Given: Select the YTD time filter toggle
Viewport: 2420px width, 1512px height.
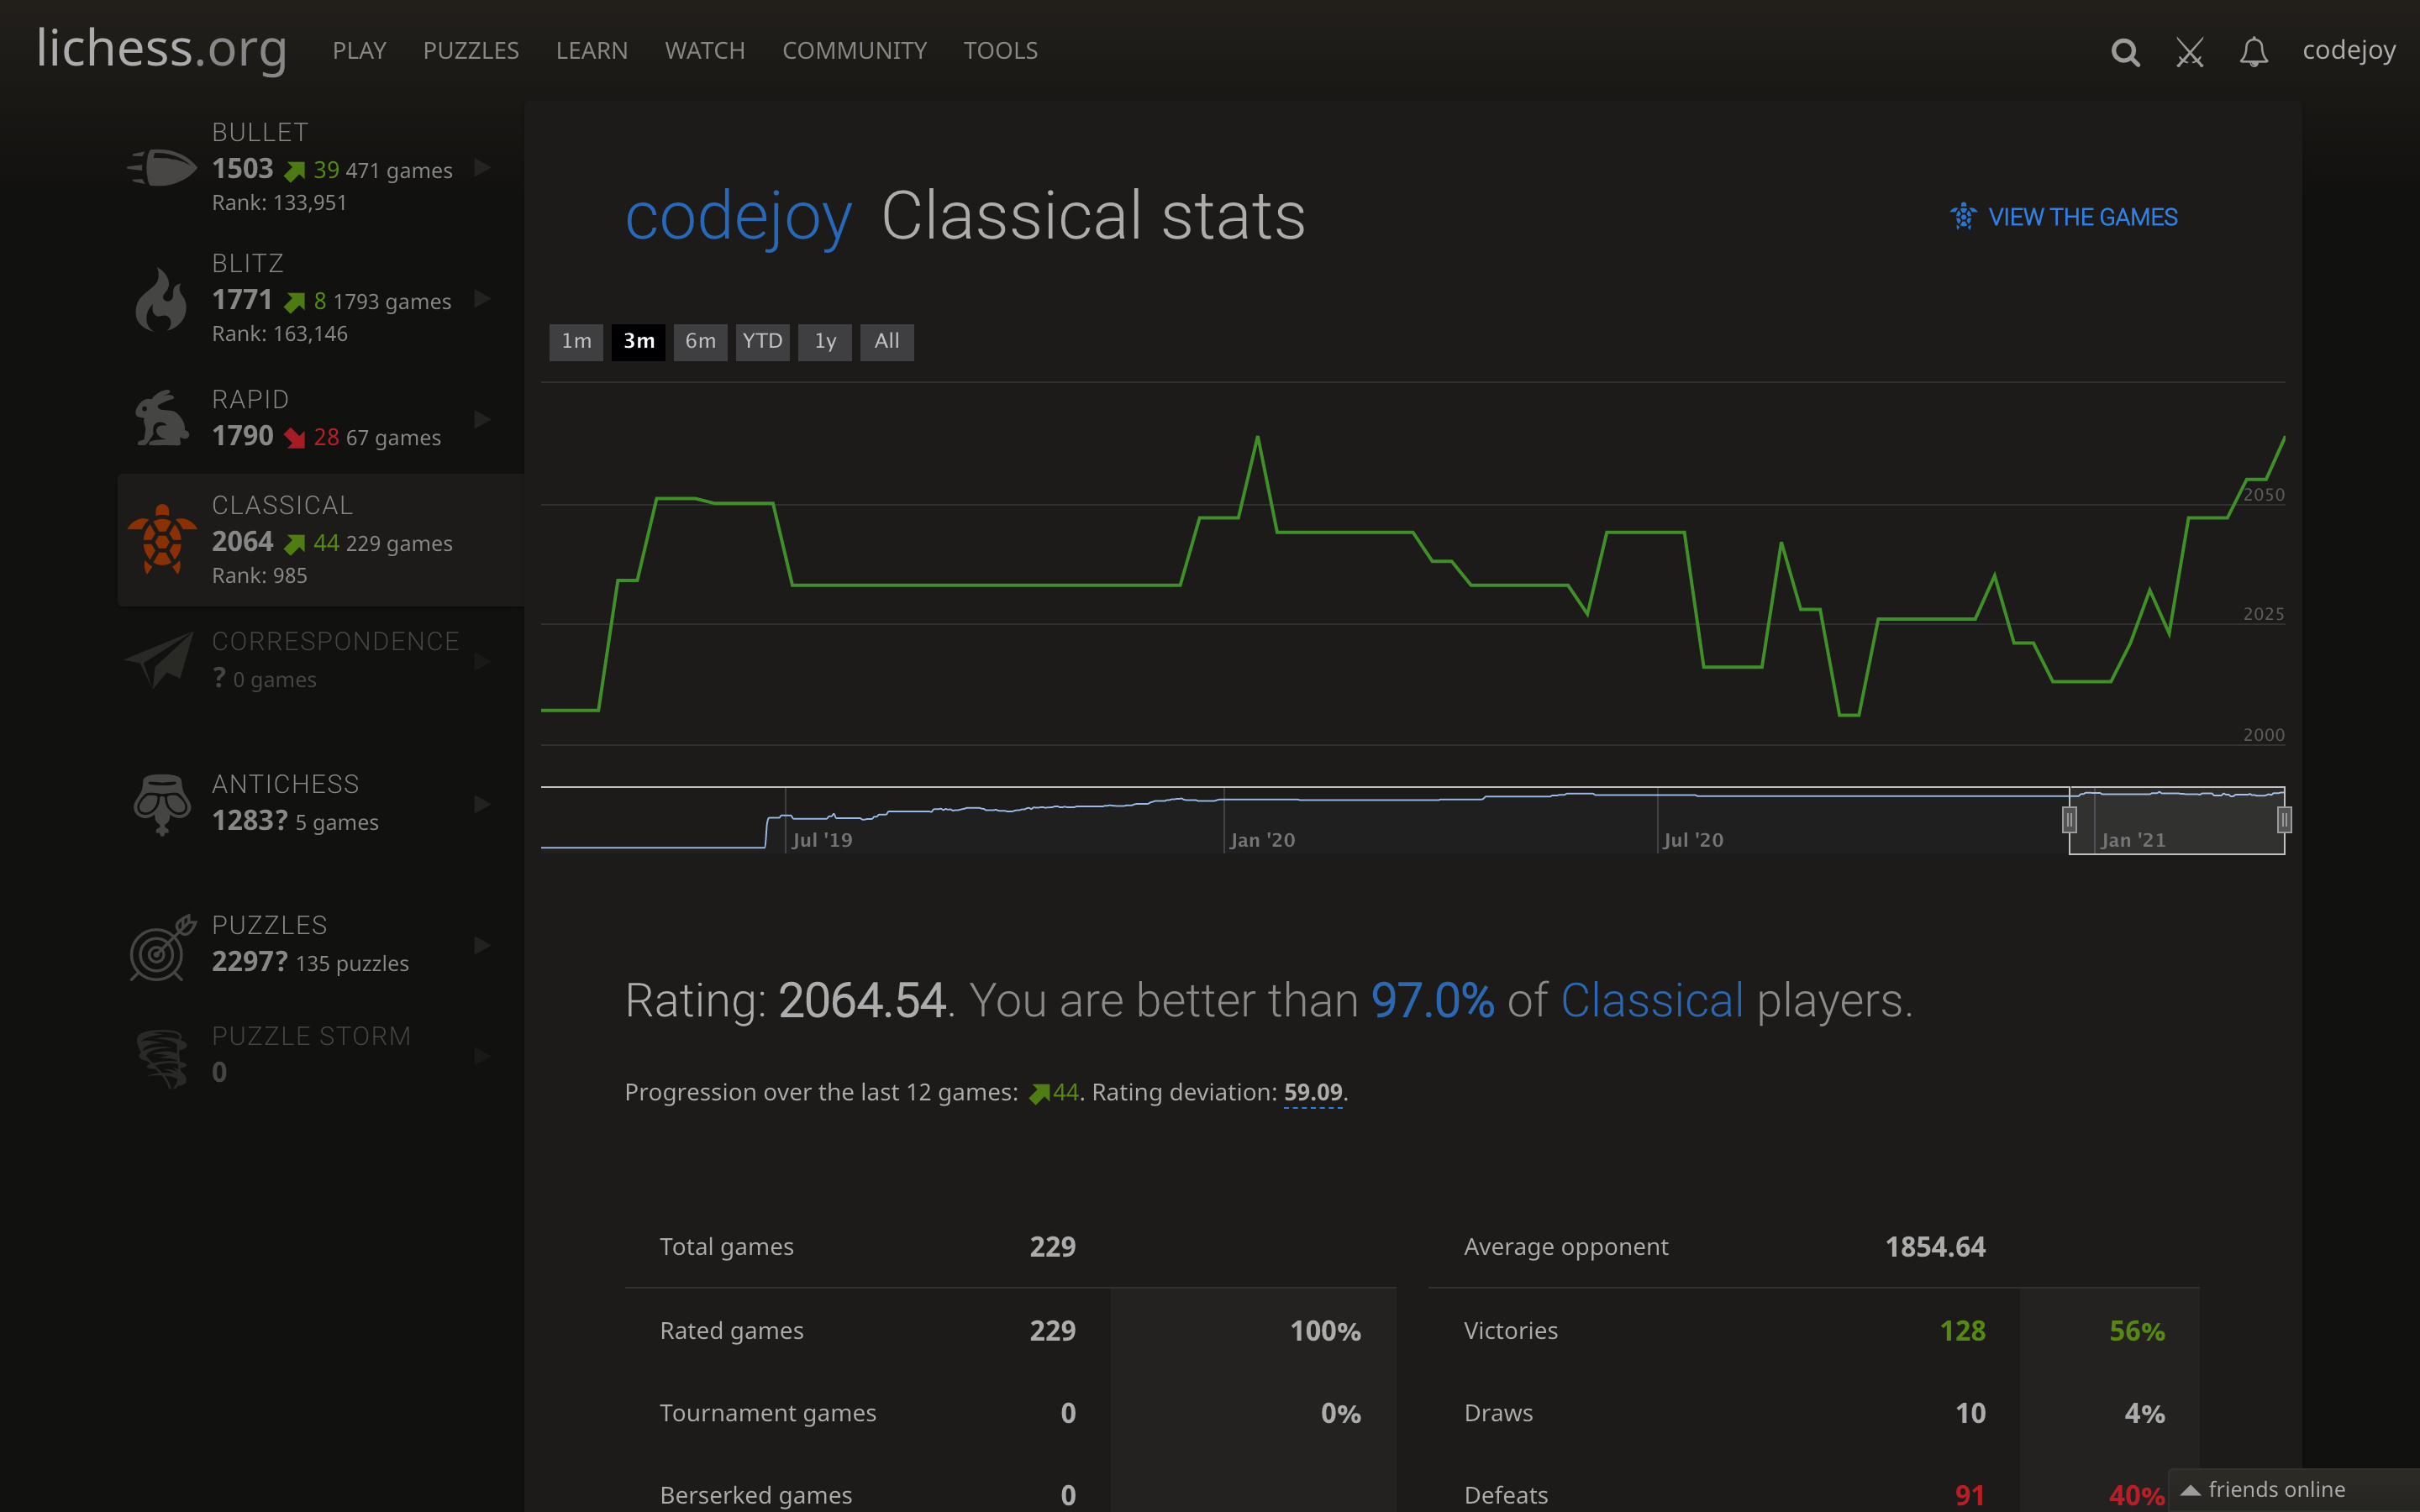Looking at the screenshot, I should tap(760, 341).
